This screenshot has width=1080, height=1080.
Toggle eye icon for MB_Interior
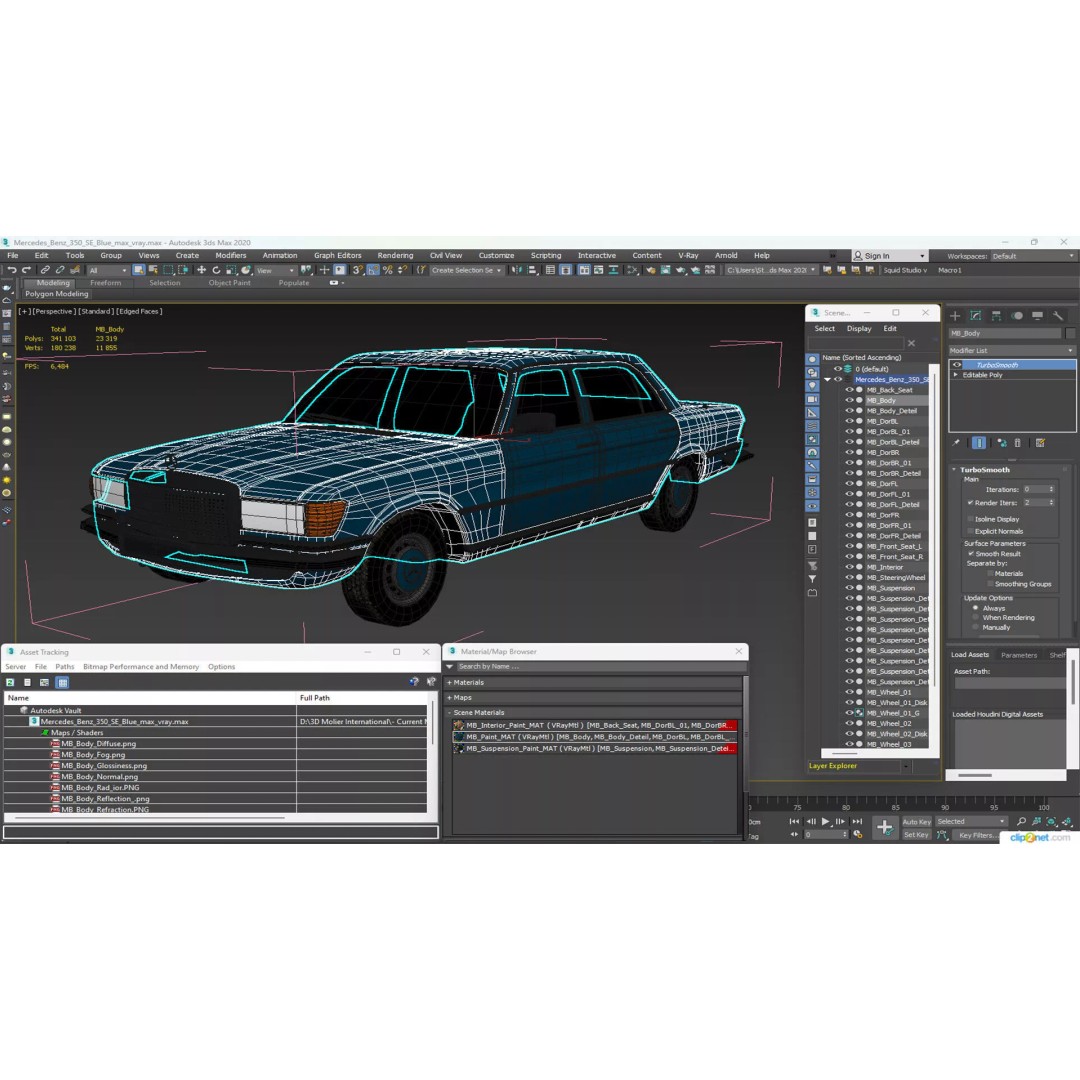coord(849,567)
